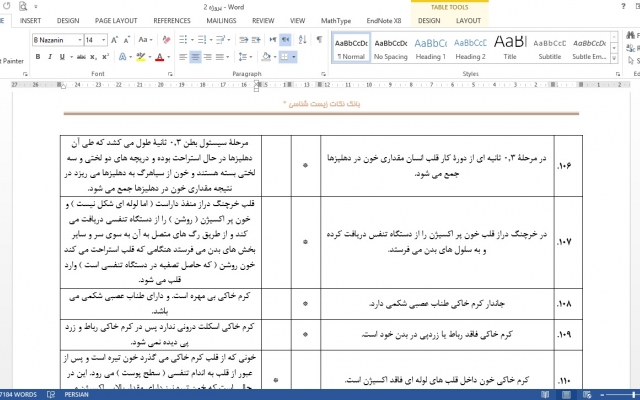This screenshot has height=400, width=640.
Task: Expand the Styles gallery more arrow
Action: pyautogui.click(x=614, y=58)
